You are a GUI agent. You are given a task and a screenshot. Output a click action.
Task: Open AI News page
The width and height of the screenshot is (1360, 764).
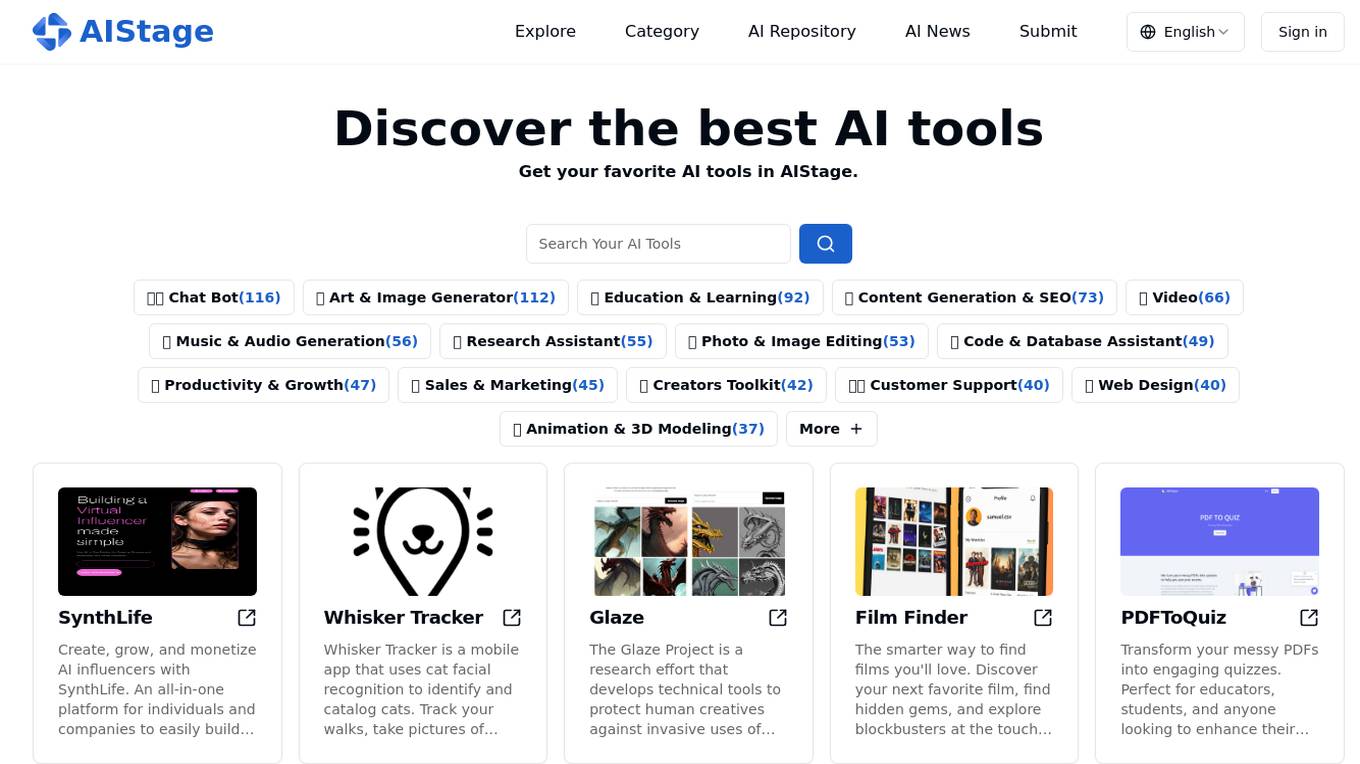pos(937,32)
